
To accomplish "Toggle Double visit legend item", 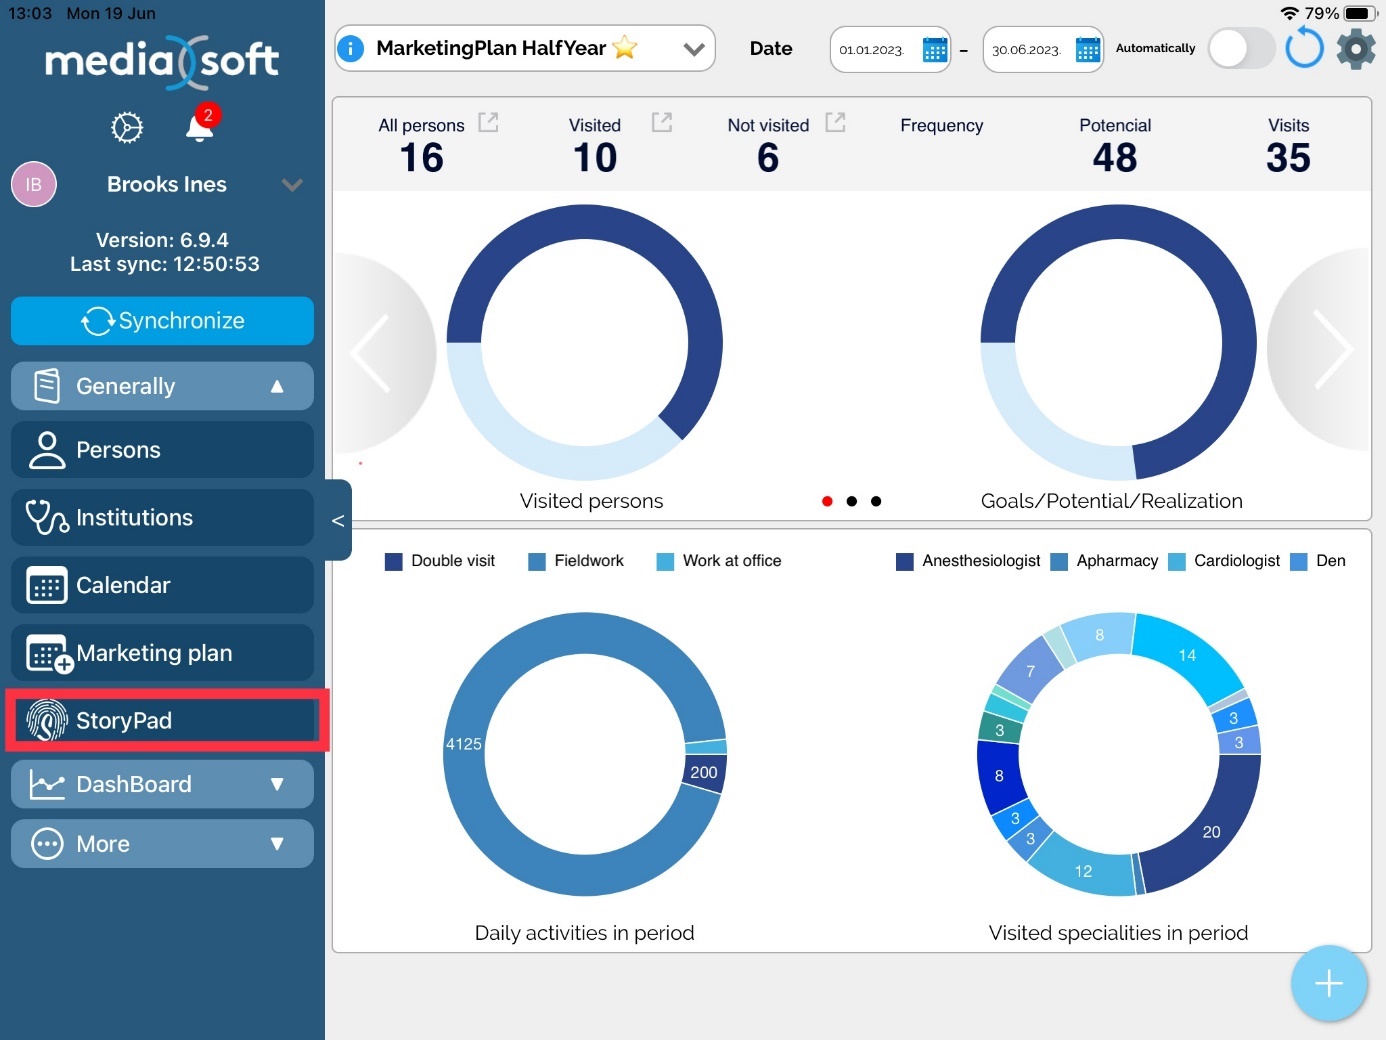I will pos(440,561).
